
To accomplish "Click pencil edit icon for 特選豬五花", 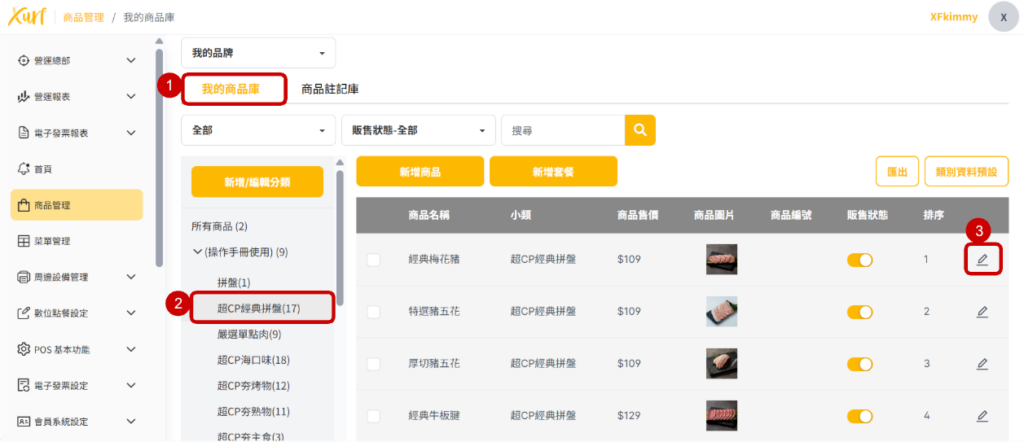I will (x=982, y=312).
